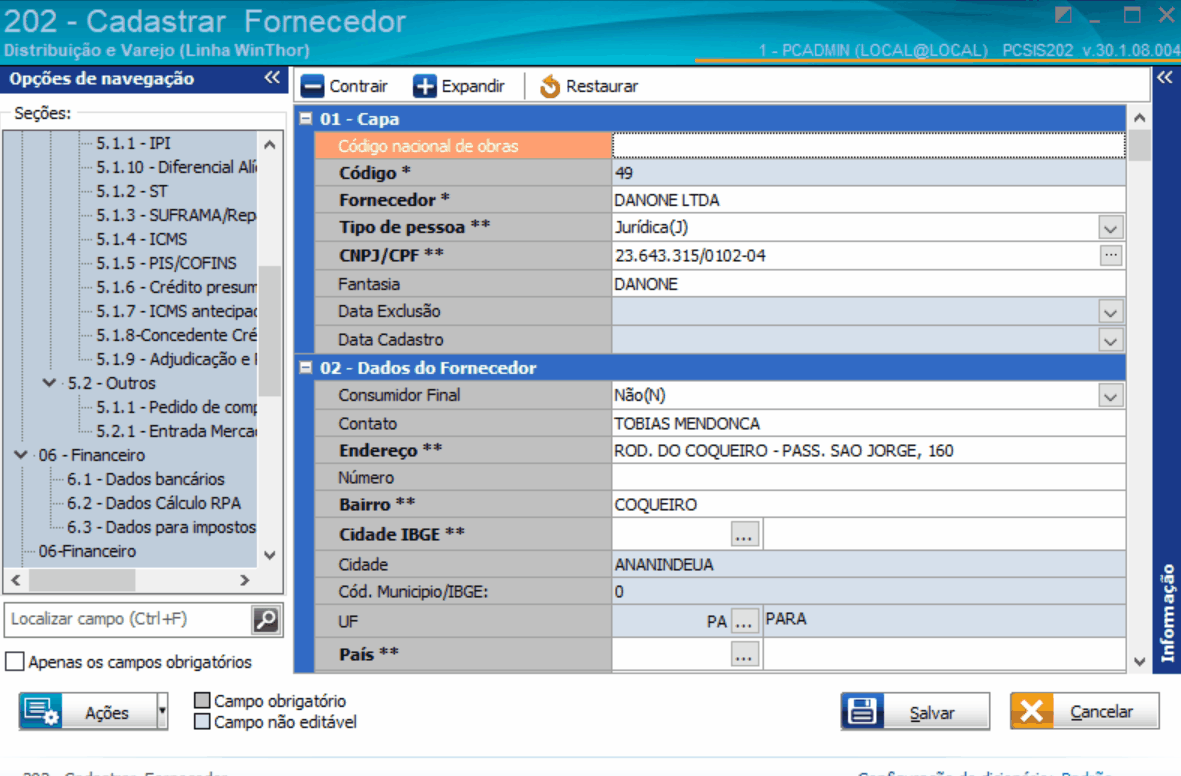This screenshot has width=1181, height=776.
Task: Open the Consumidor Final dropdown
Action: pos(1110,396)
